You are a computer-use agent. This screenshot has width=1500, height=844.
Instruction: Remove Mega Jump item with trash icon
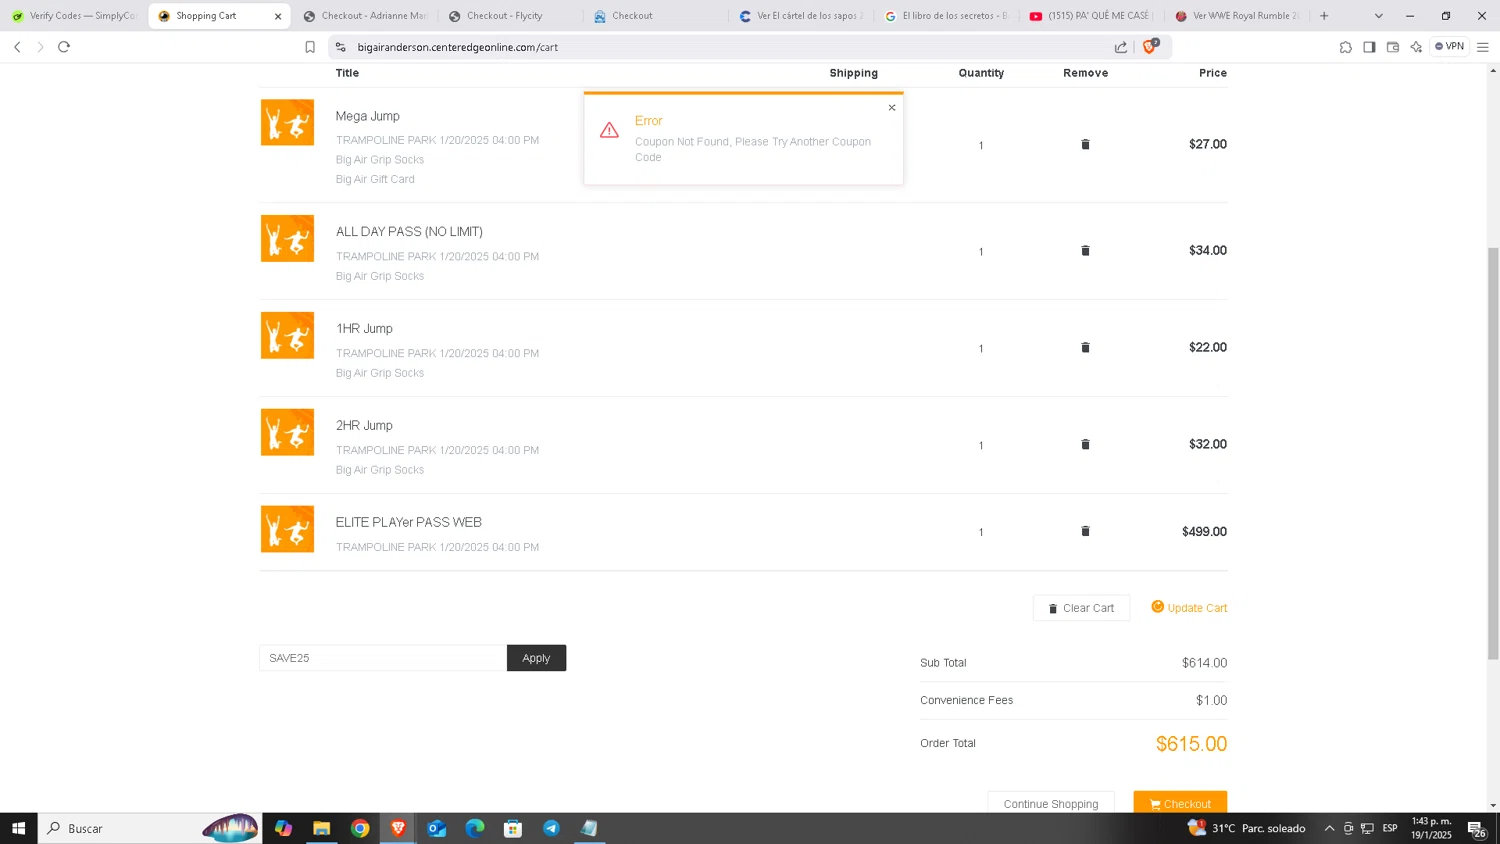1085,144
